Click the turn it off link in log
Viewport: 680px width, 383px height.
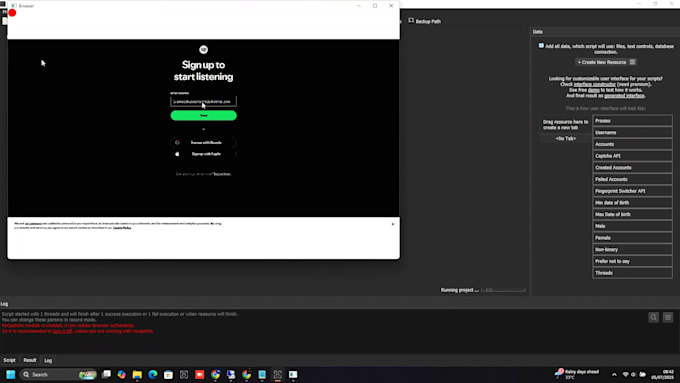coord(62,331)
